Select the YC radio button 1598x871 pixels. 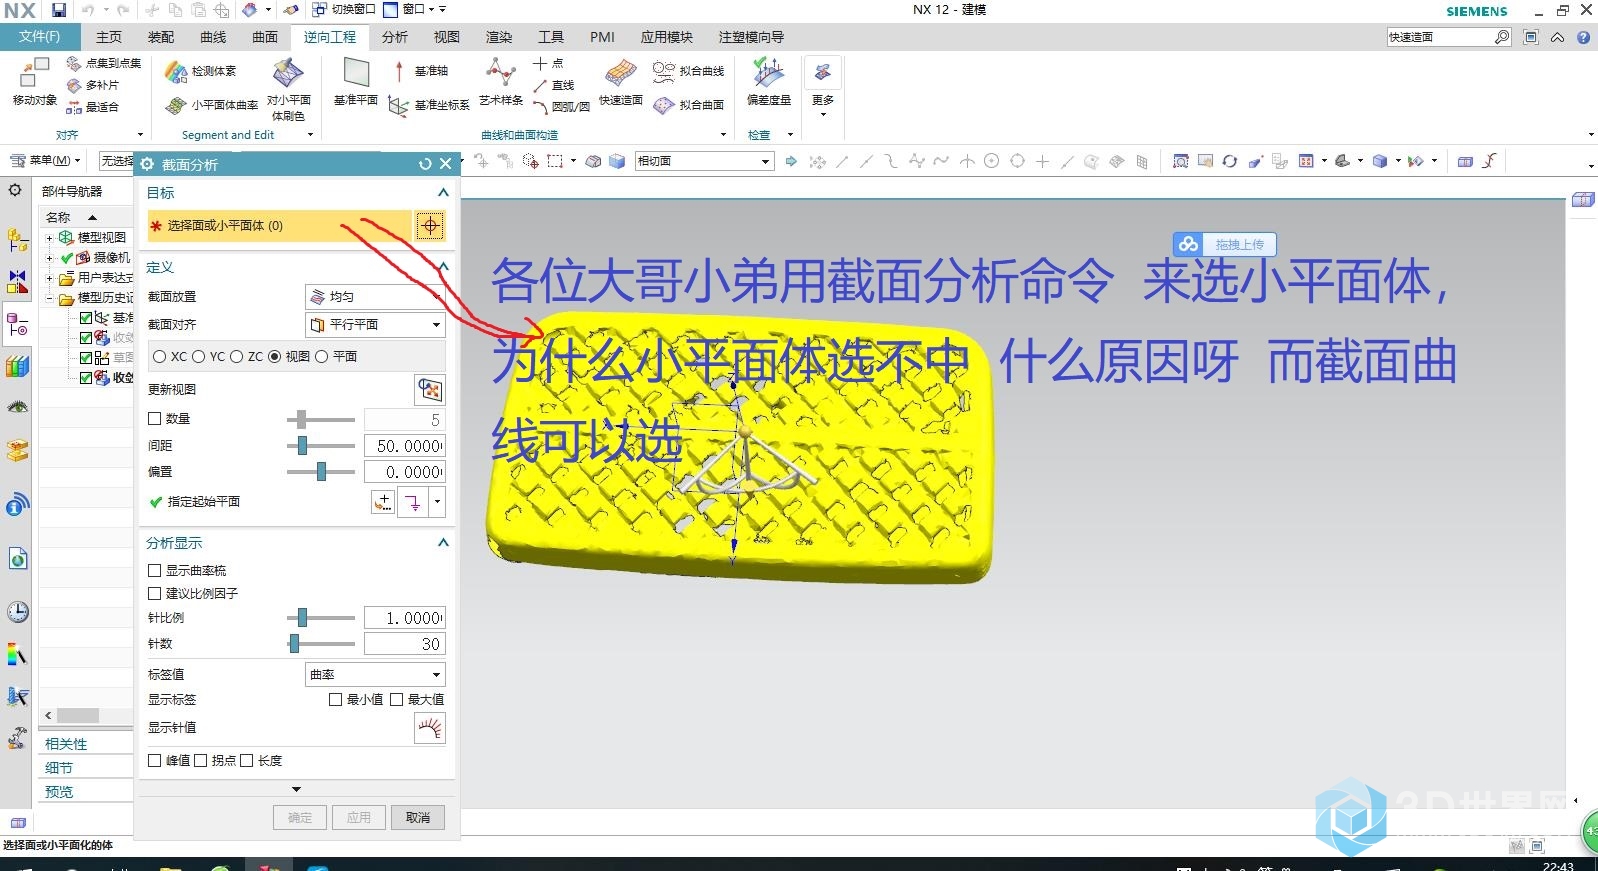pyautogui.click(x=198, y=356)
